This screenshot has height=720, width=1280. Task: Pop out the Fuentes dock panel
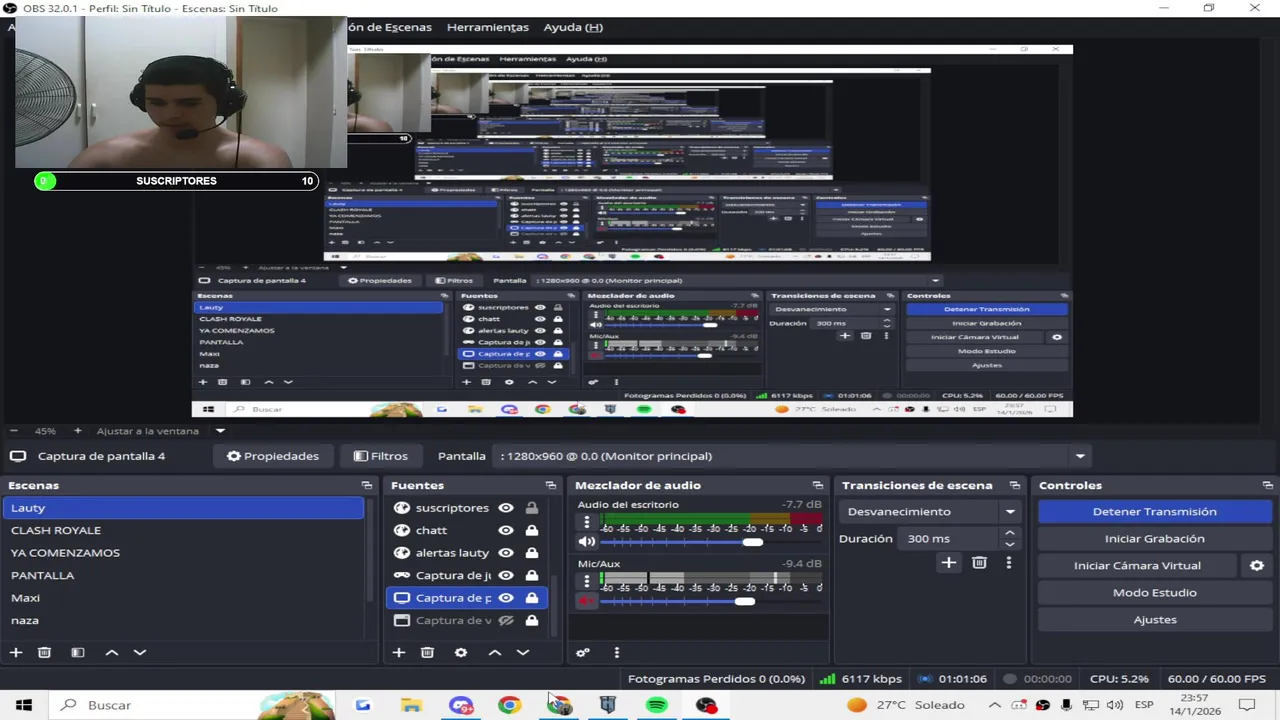[551, 485]
